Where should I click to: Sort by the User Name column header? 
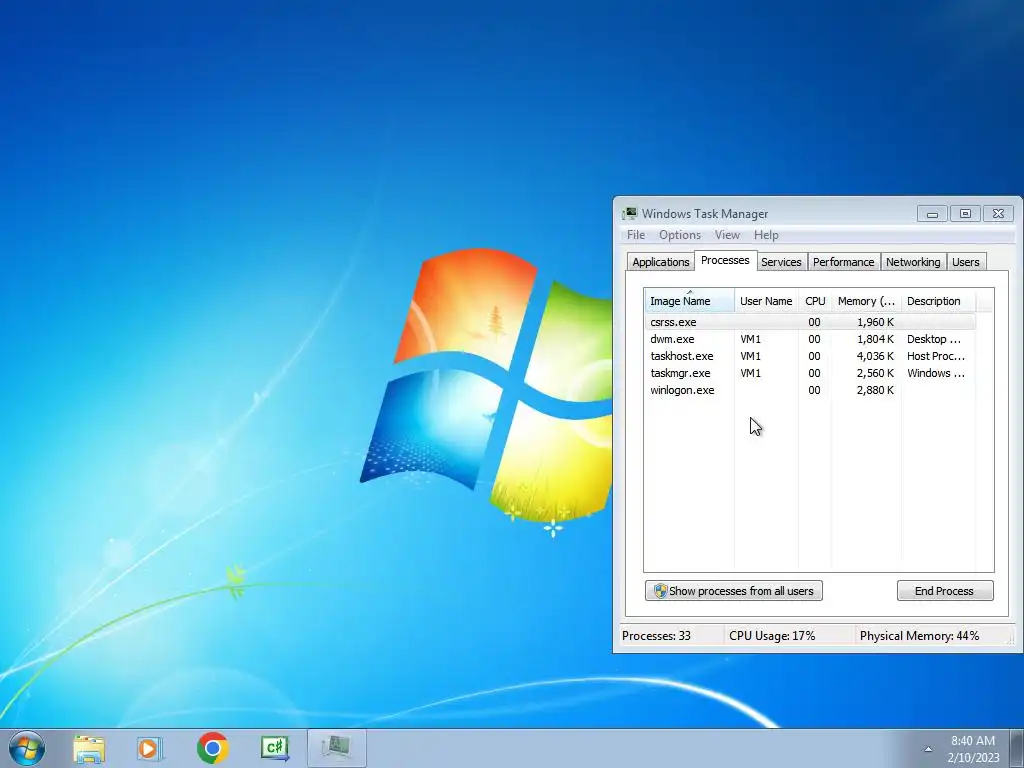(766, 301)
